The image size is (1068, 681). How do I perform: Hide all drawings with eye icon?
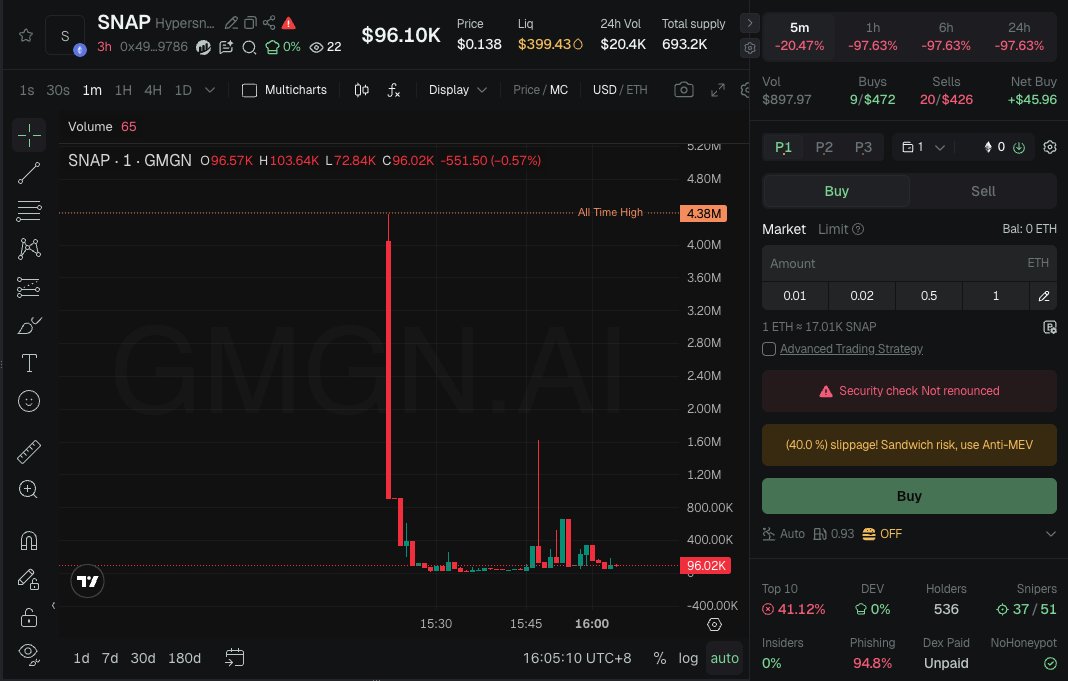[x=29, y=654]
